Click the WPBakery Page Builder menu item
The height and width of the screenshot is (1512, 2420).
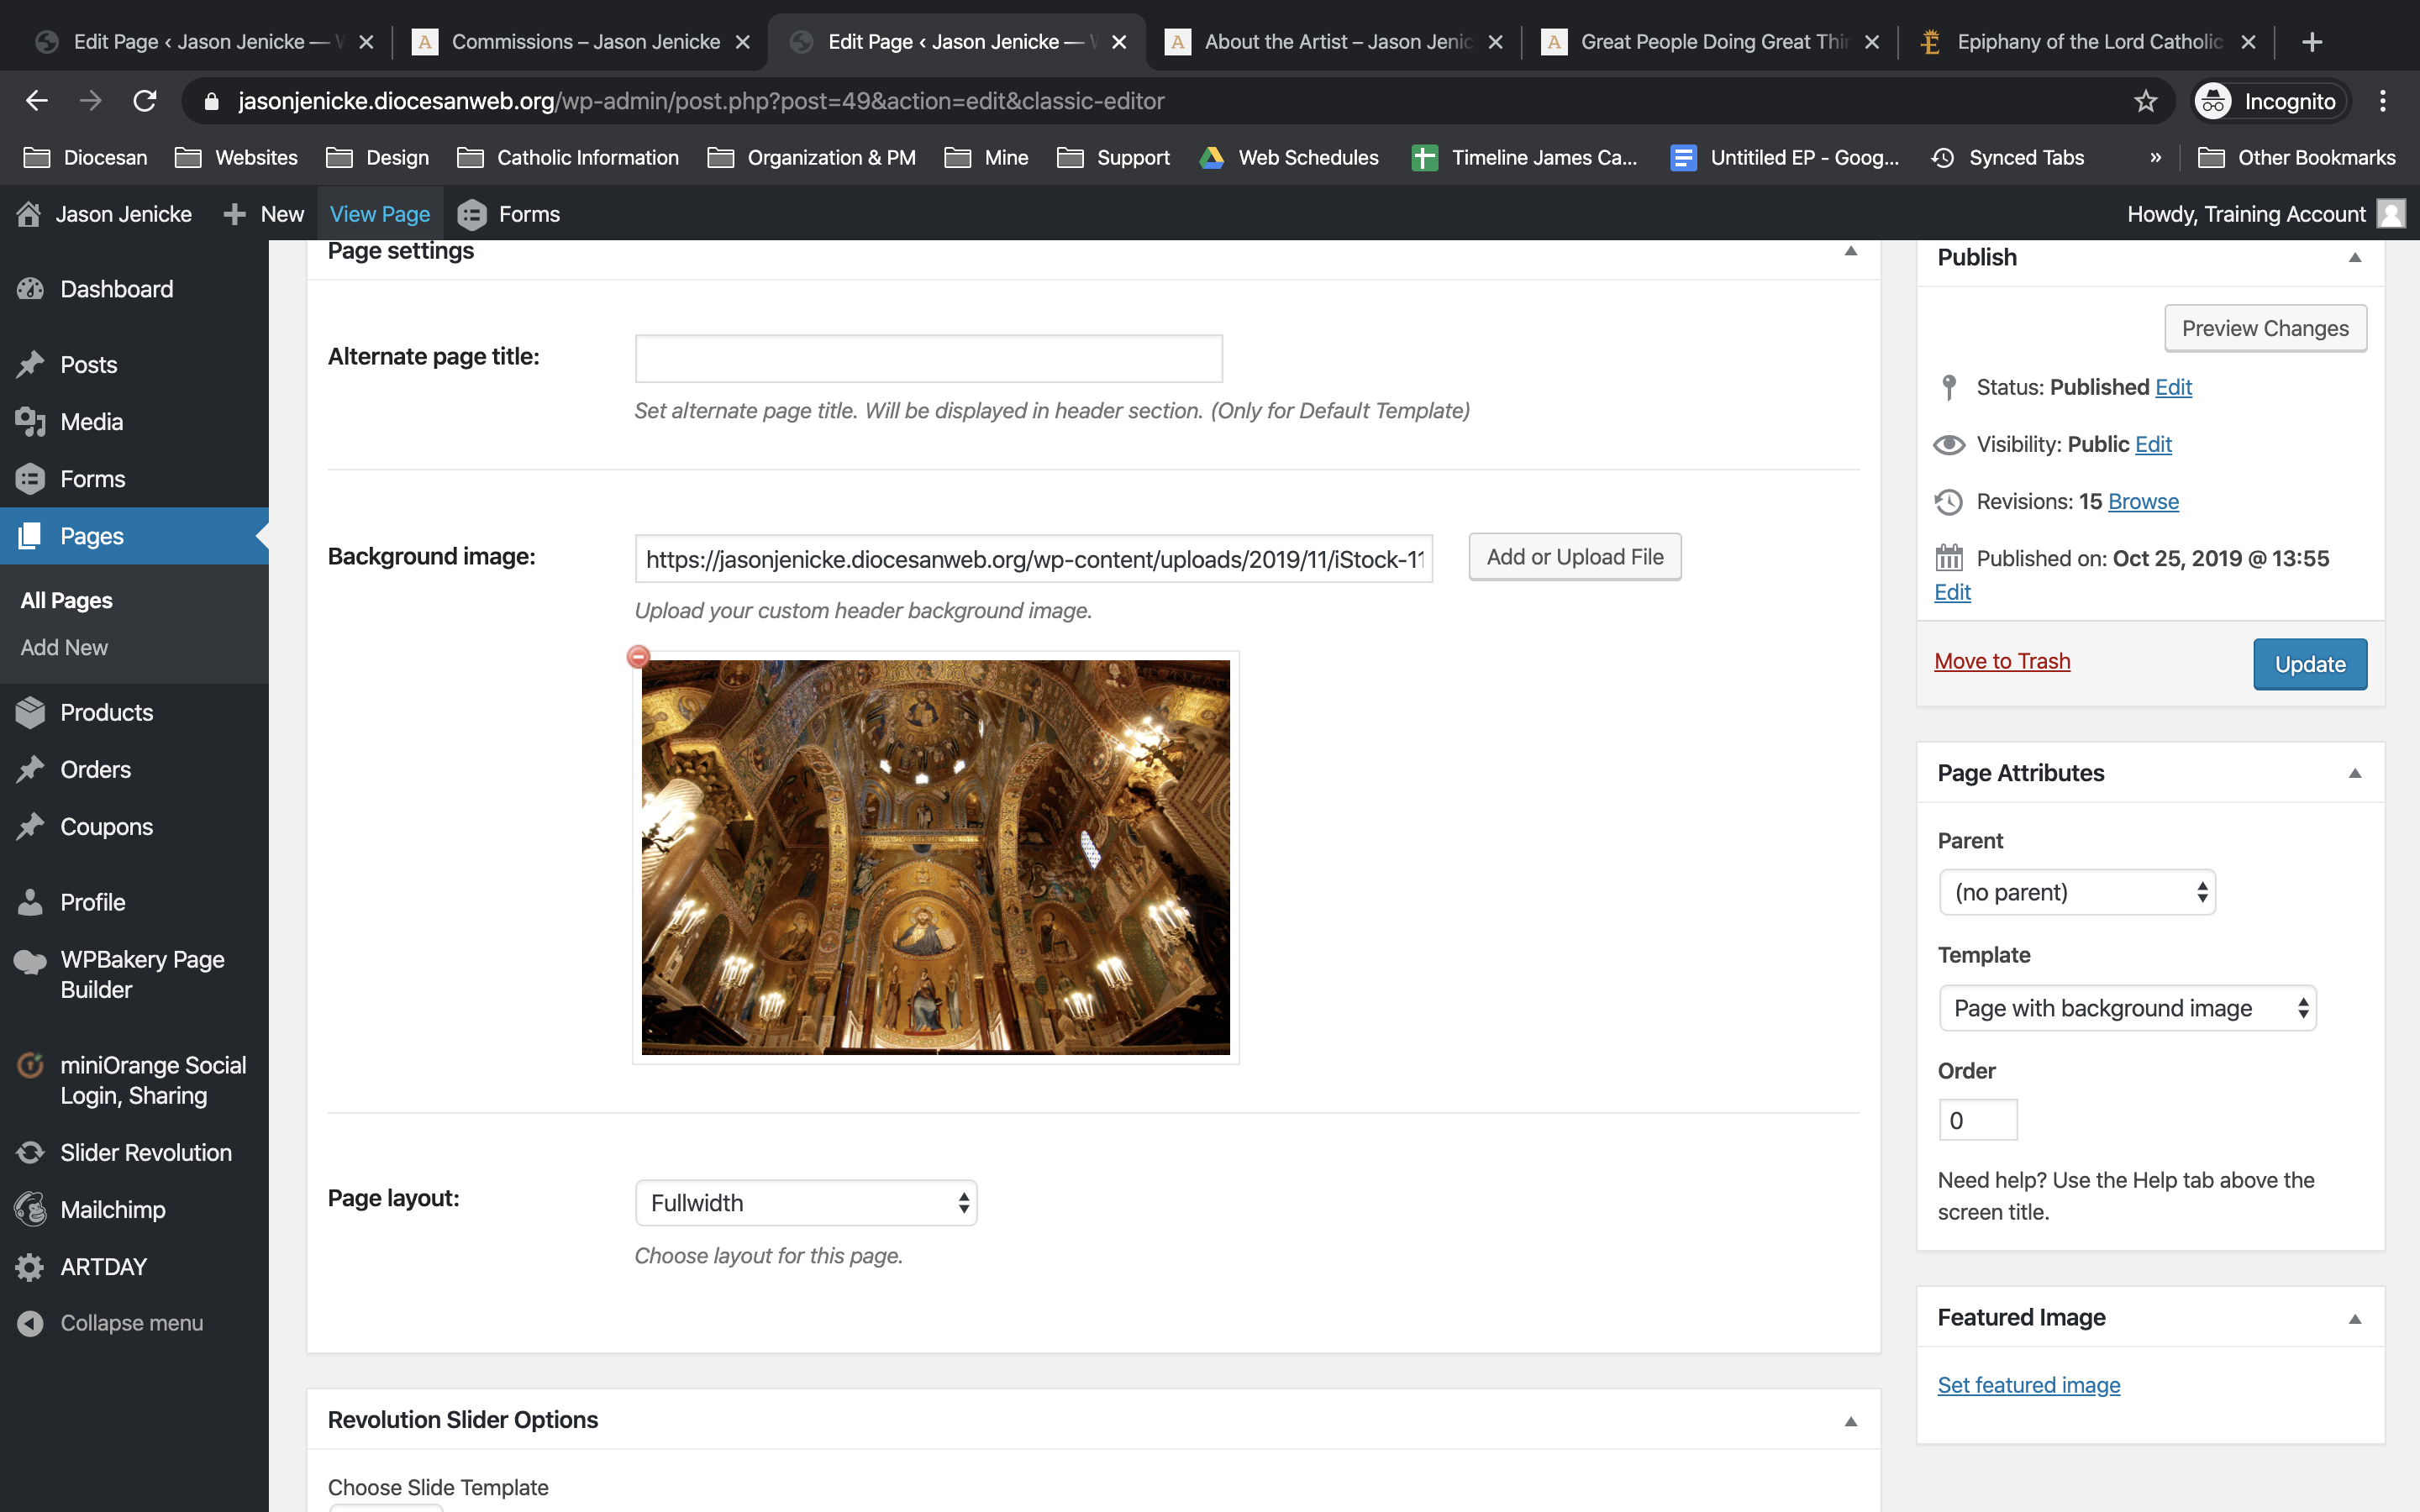coord(141,974)
